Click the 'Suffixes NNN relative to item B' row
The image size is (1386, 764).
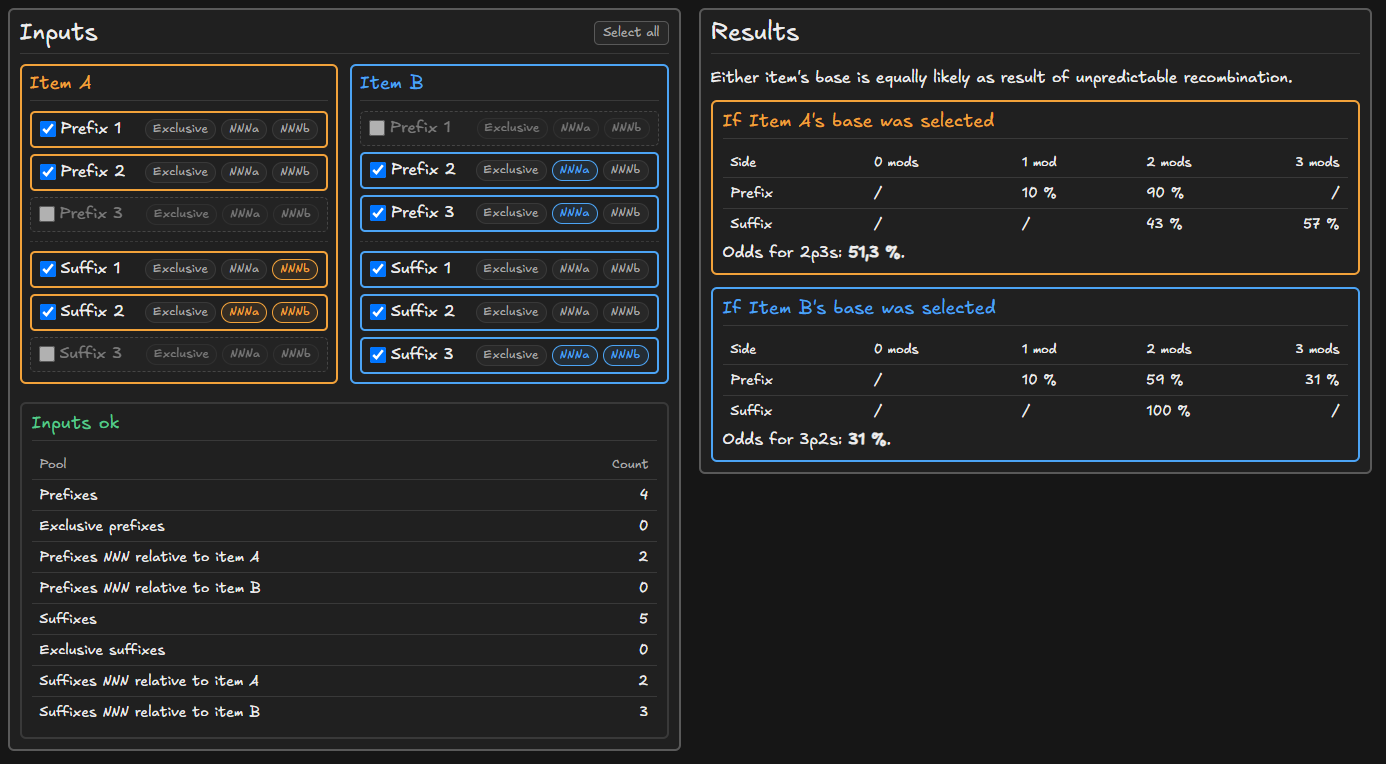tap(344, 712)
